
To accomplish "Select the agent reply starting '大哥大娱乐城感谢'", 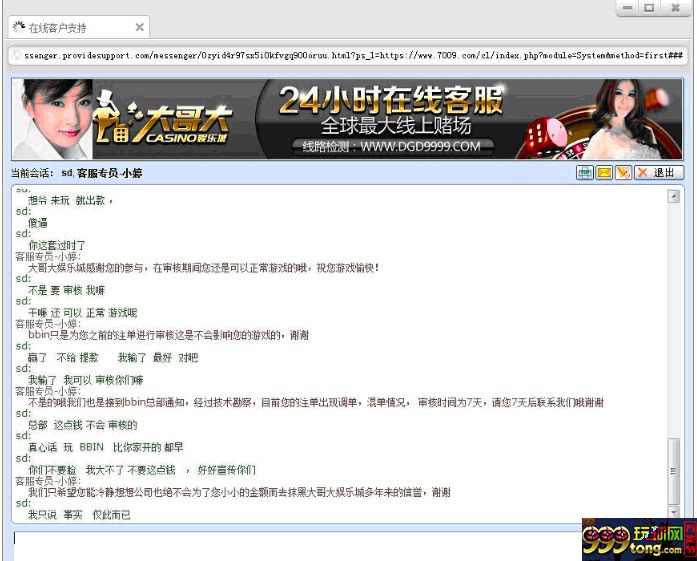I will [204, 268].
